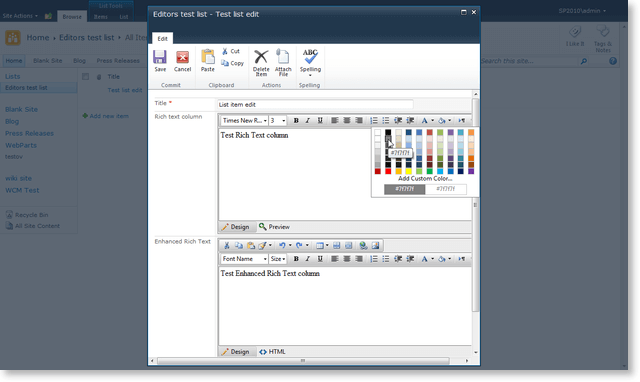Viewport: 640px width, 382px height.
Task: Click the Attach File icon
Action: [283, 63]
